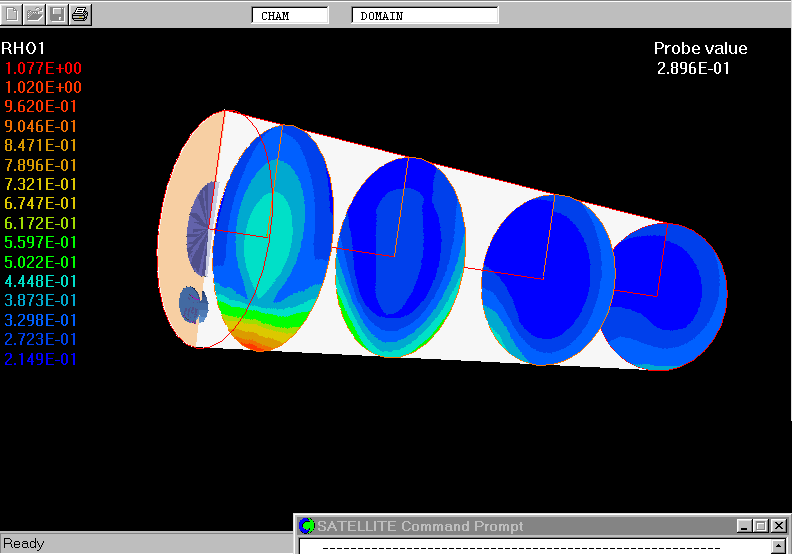The height and width of the screenshot is (554, 792).
Task: Click the CHAM text field
Action: (x=290, y=16)
